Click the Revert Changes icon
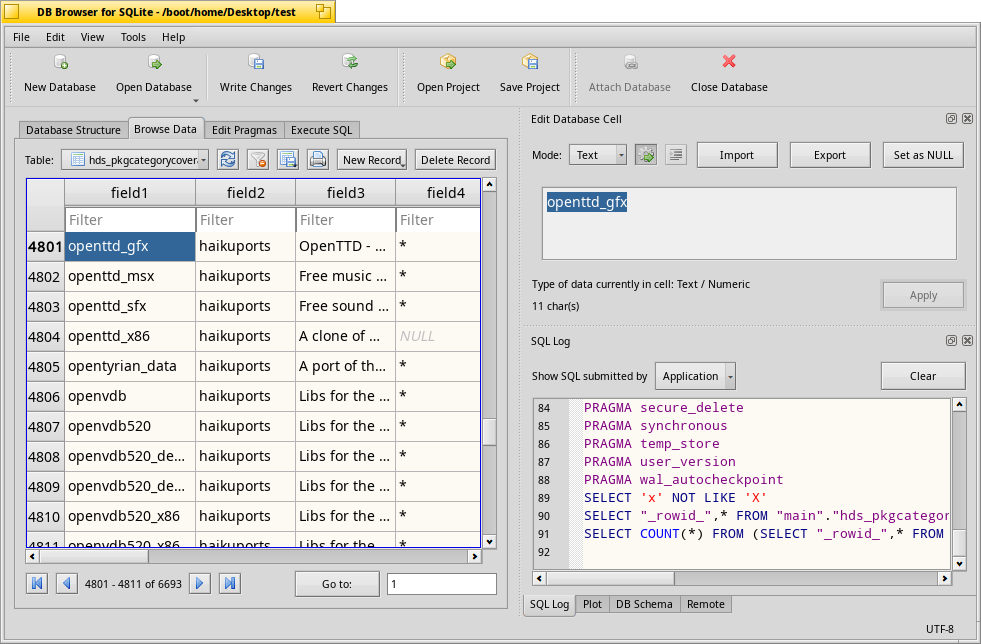 pos(350,62)
